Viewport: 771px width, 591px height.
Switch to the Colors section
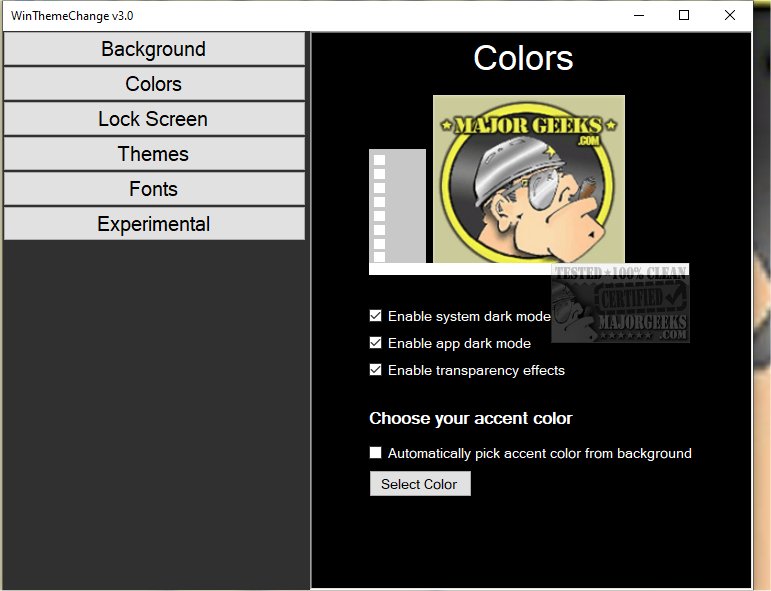(154, 84)
